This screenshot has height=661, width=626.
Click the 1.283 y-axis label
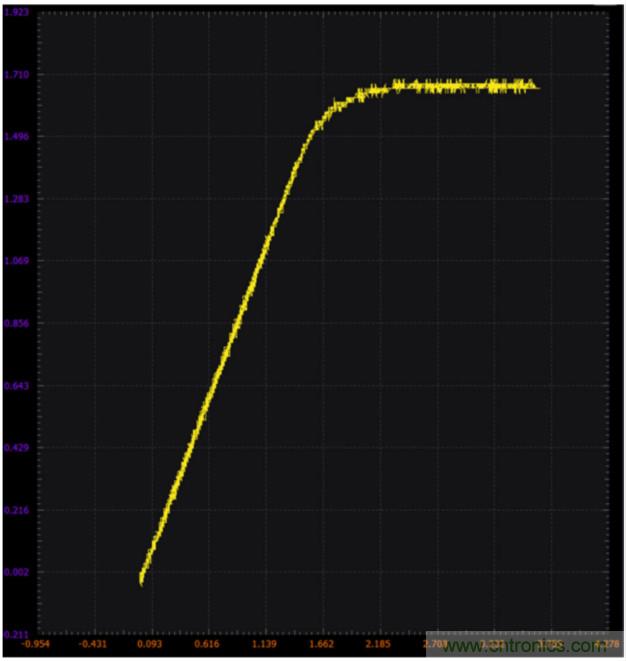coord(17,199)
